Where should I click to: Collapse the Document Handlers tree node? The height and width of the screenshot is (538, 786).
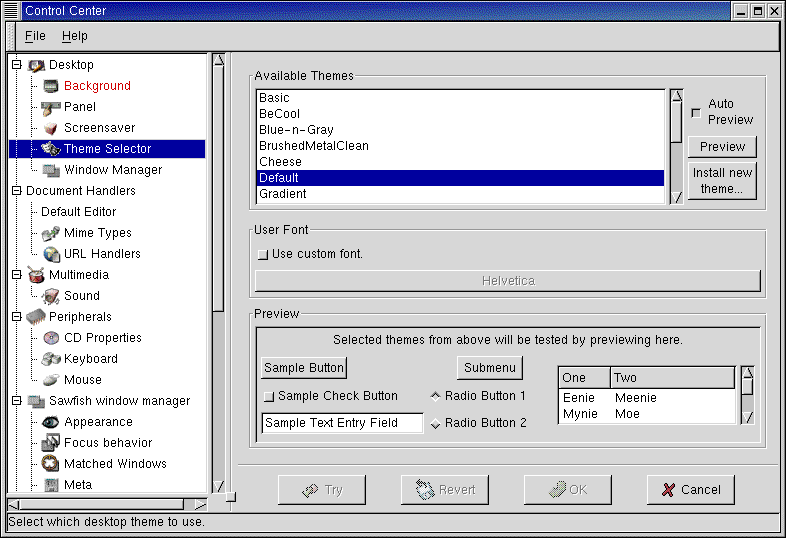16,191
